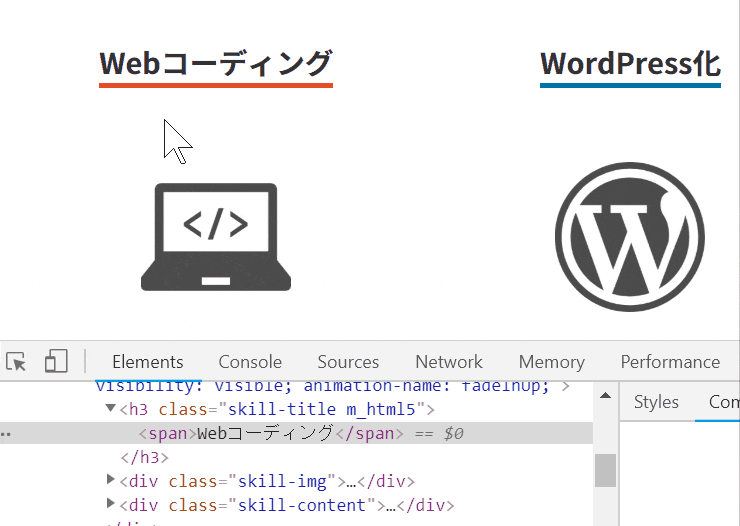The width and height of the screenshot is (740, 526).
Task: Click the Webコーディング heading
Action: [x=215, y=64]
